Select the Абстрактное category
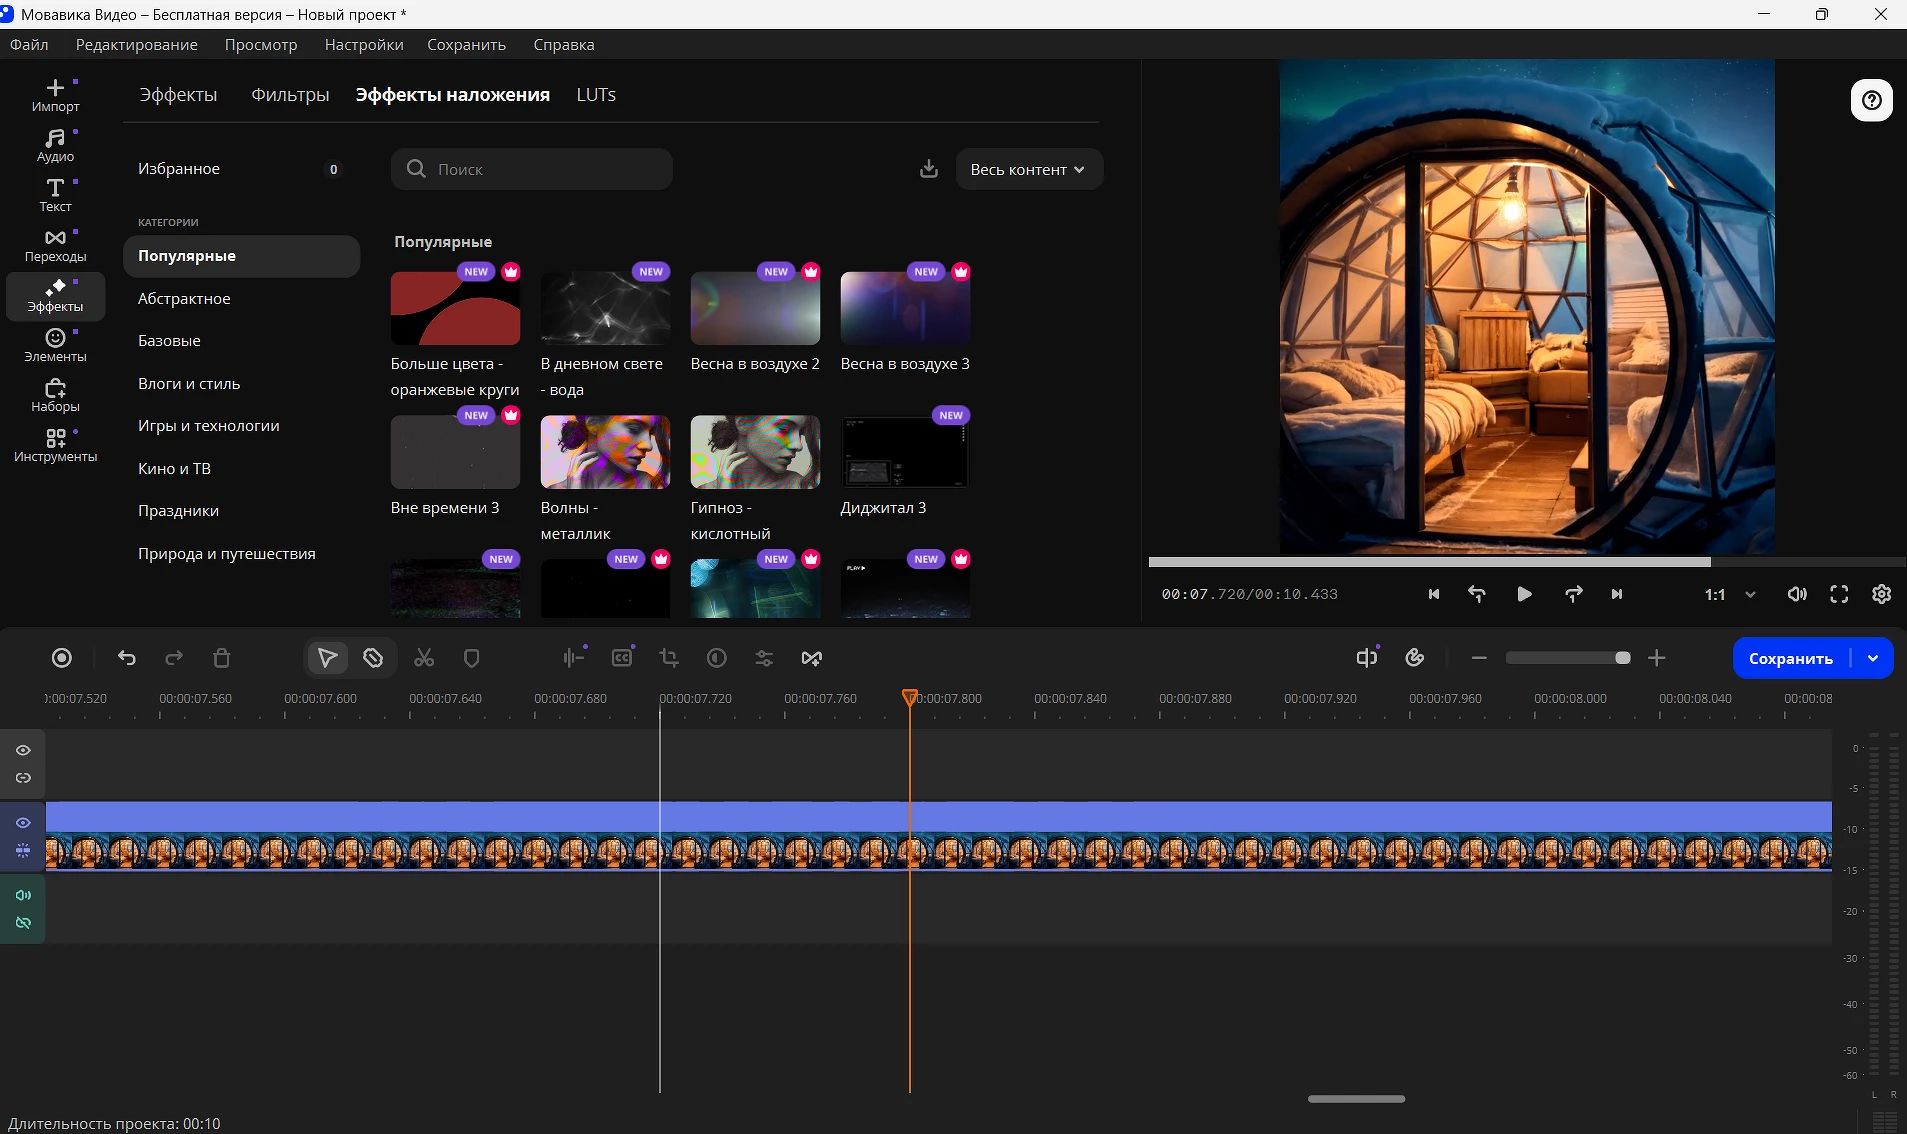Viewport: 1907px width, 1134px height. coord(184,298)
